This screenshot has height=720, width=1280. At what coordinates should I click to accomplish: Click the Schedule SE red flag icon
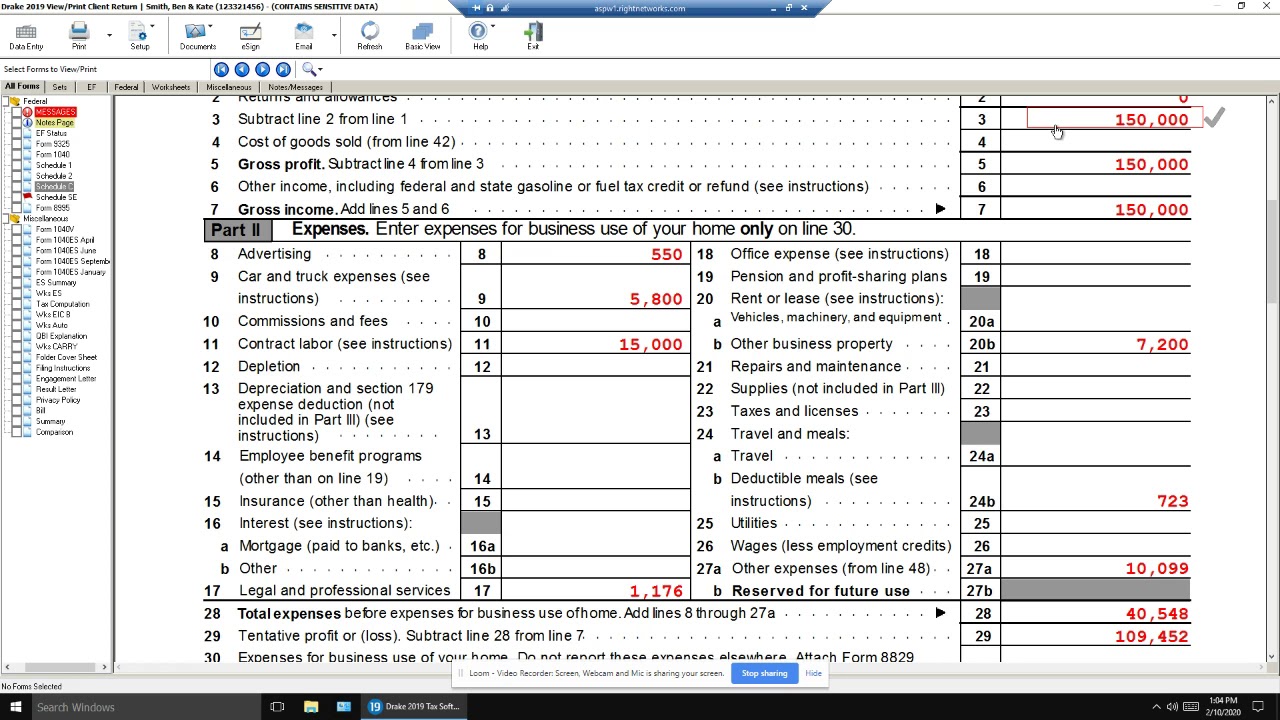click(27, 197)
